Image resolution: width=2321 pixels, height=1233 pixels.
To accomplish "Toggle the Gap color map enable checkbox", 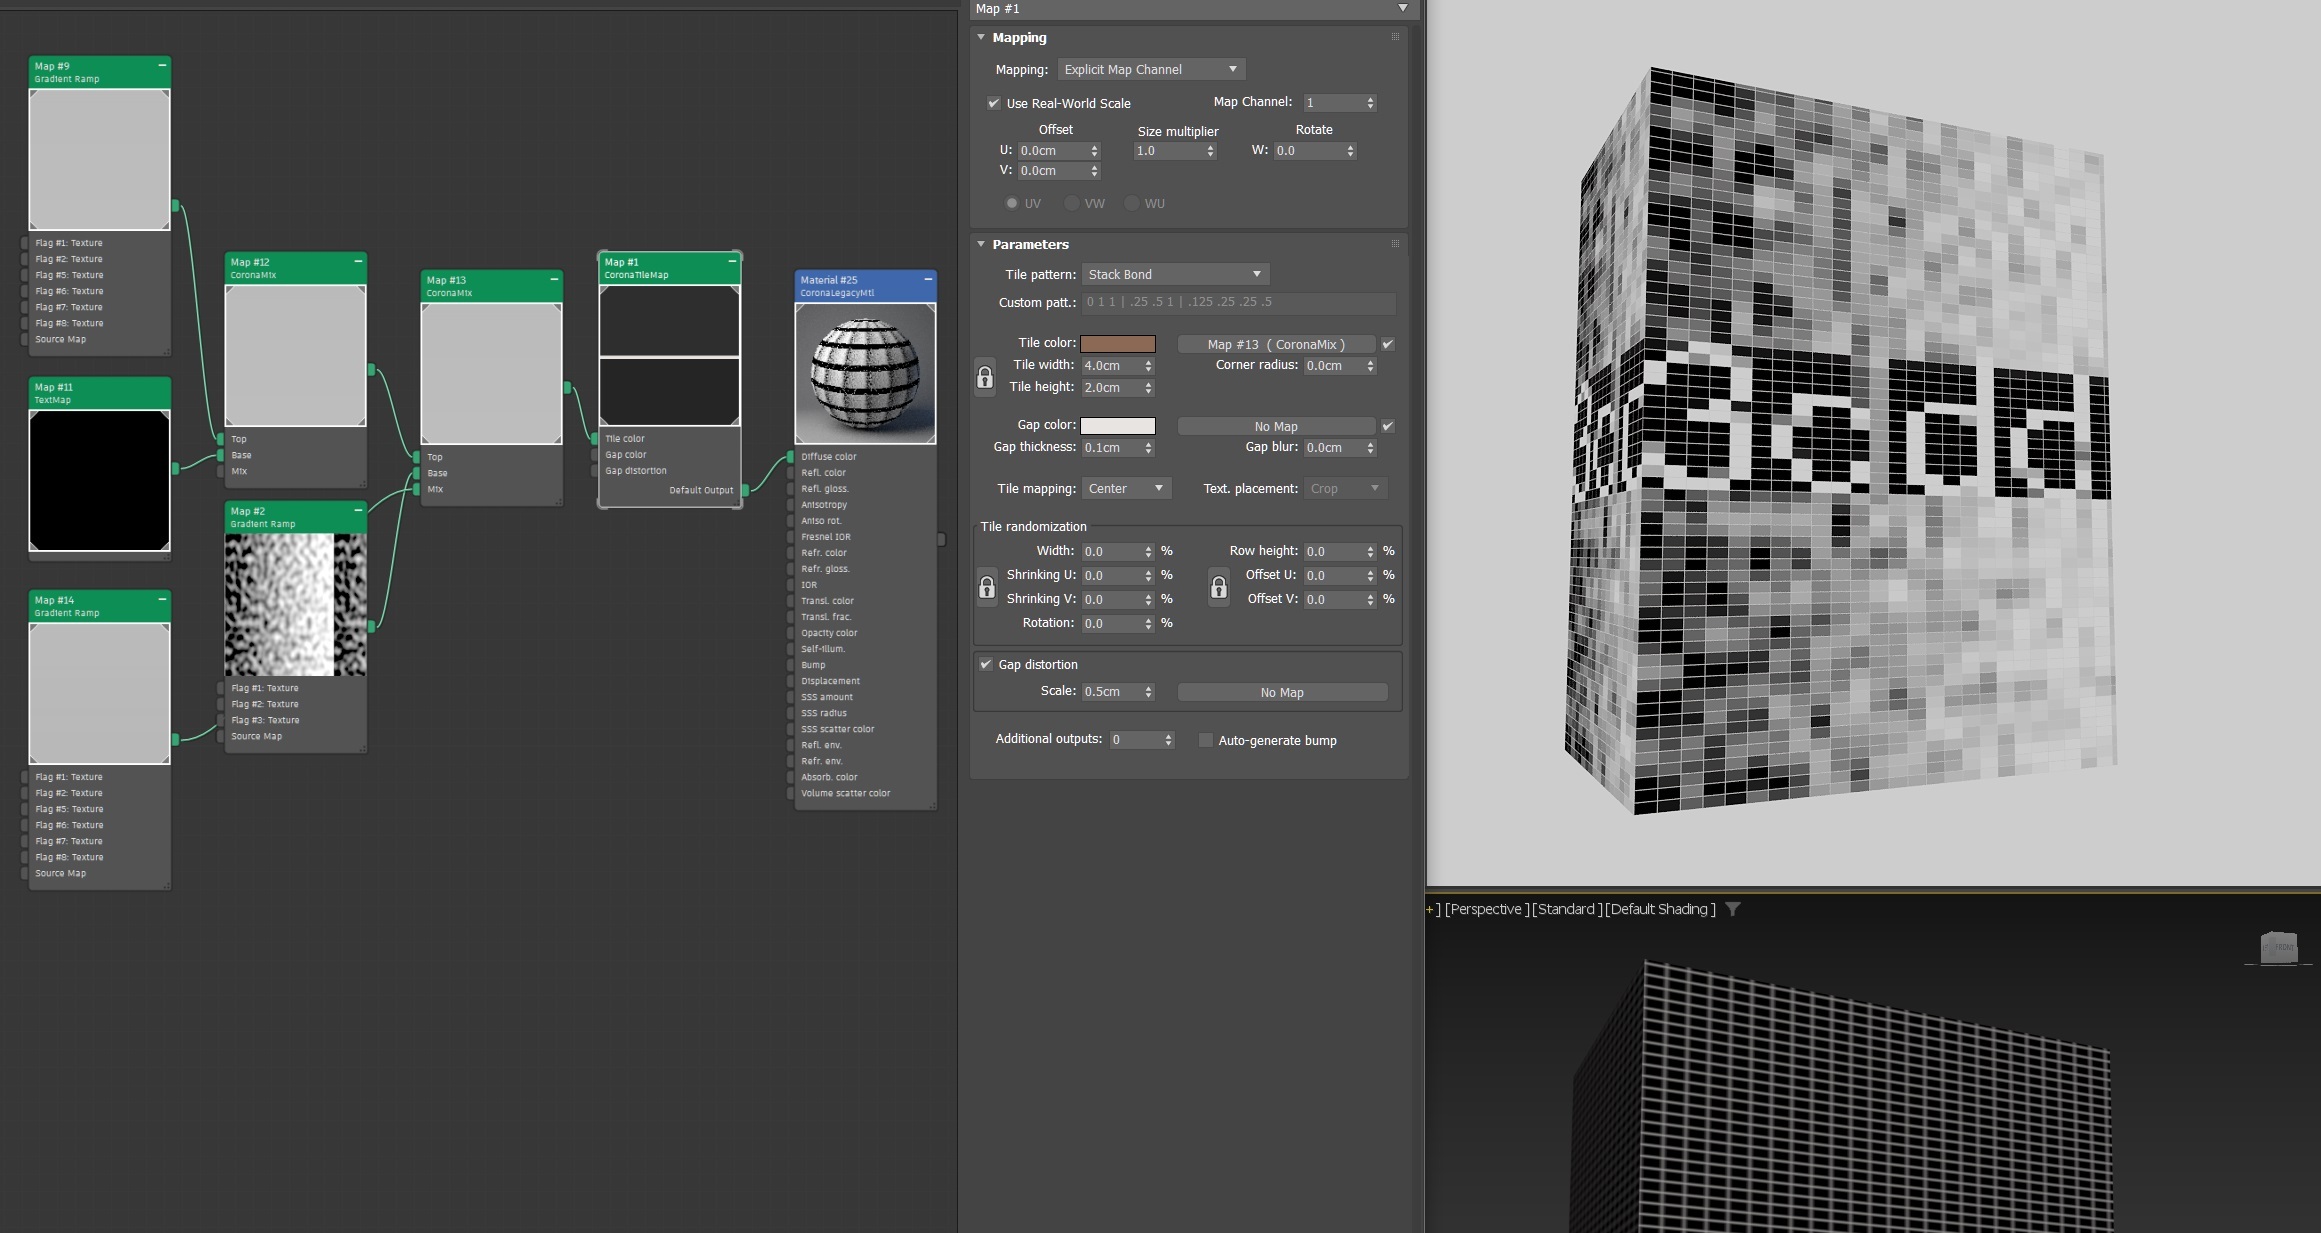I will tap(1388, 426).
